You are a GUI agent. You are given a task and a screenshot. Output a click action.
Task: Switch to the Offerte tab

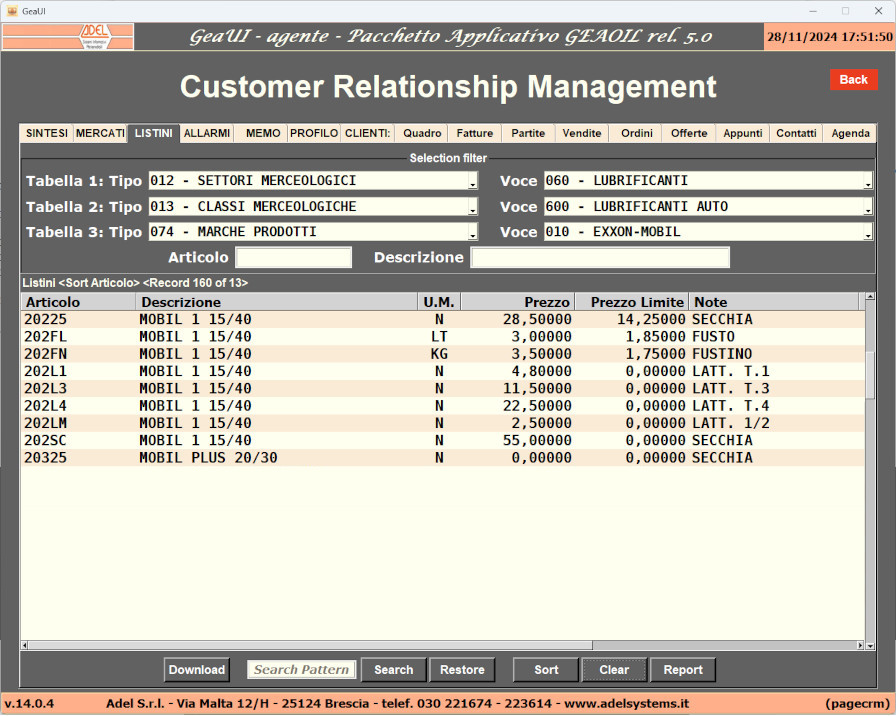tap(689, 133)
